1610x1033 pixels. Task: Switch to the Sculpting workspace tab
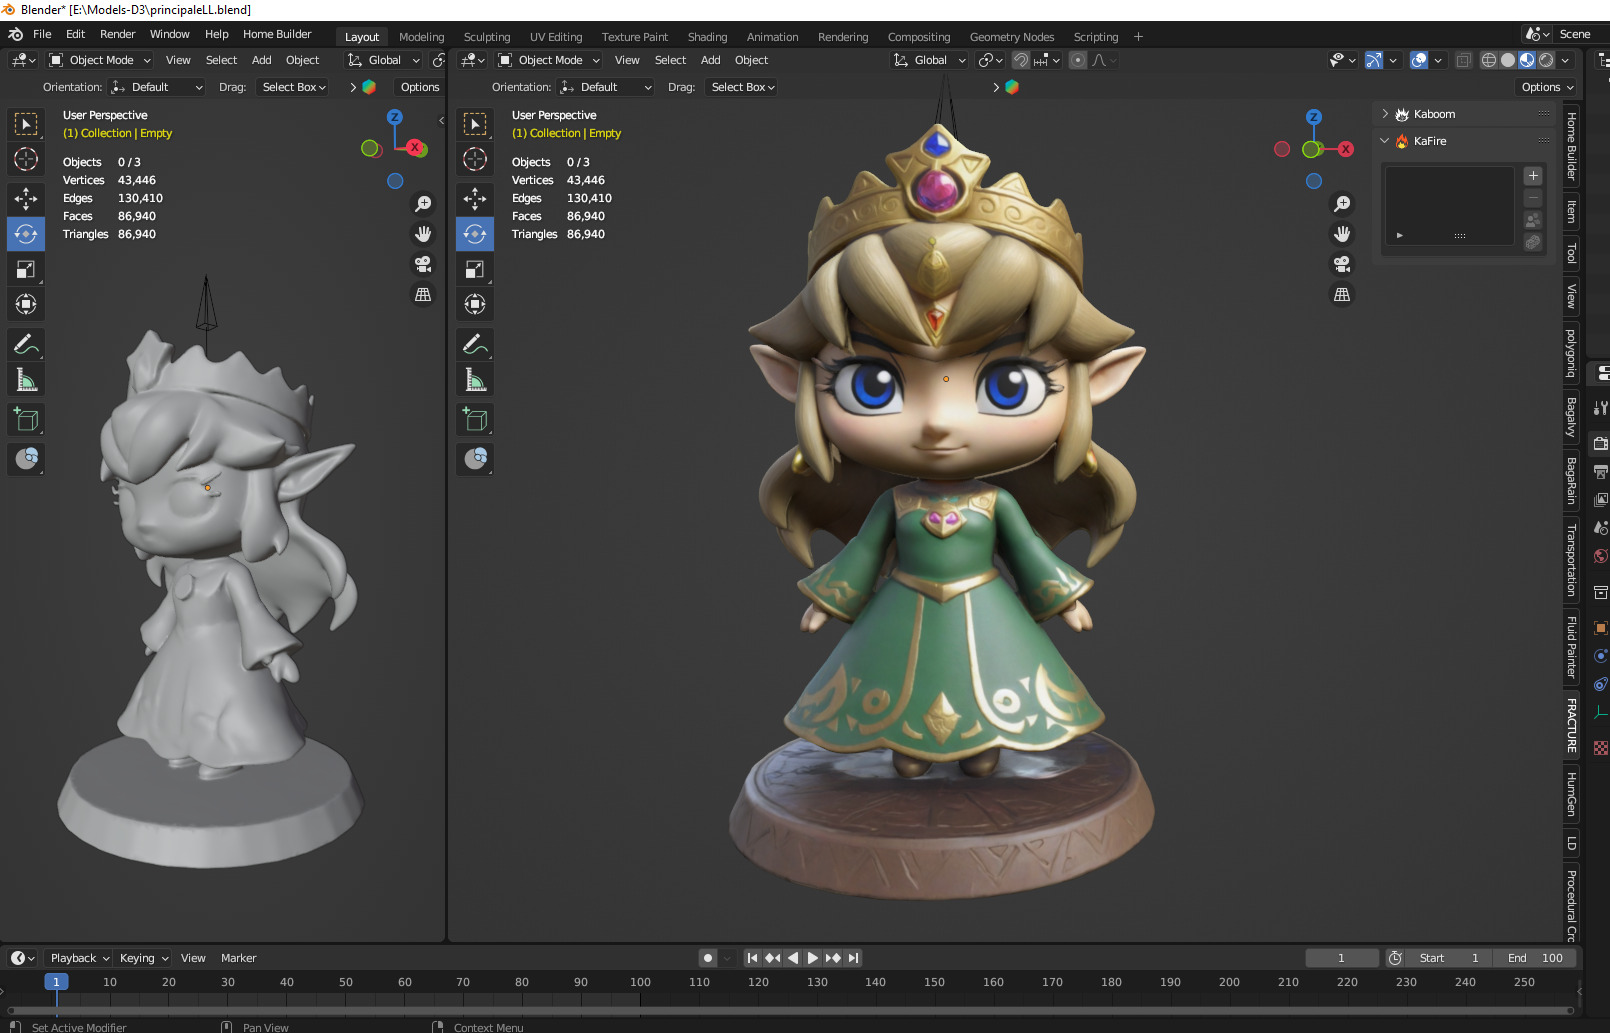click(x=487, y=37)
